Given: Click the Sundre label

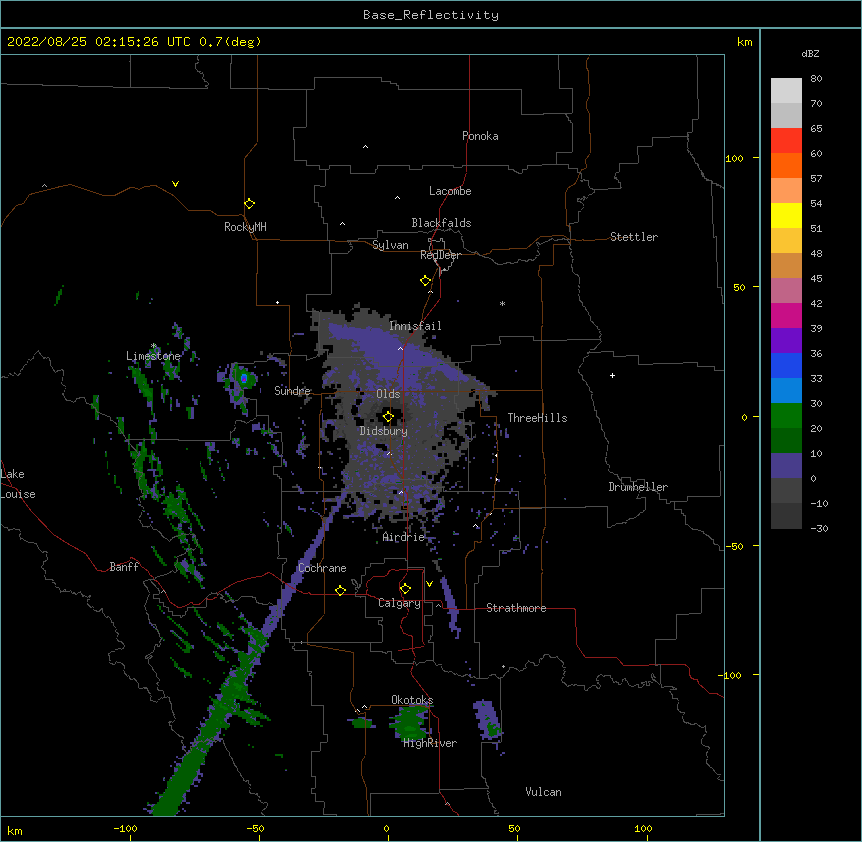Looking at the screenshot, I should coord(292,391).
